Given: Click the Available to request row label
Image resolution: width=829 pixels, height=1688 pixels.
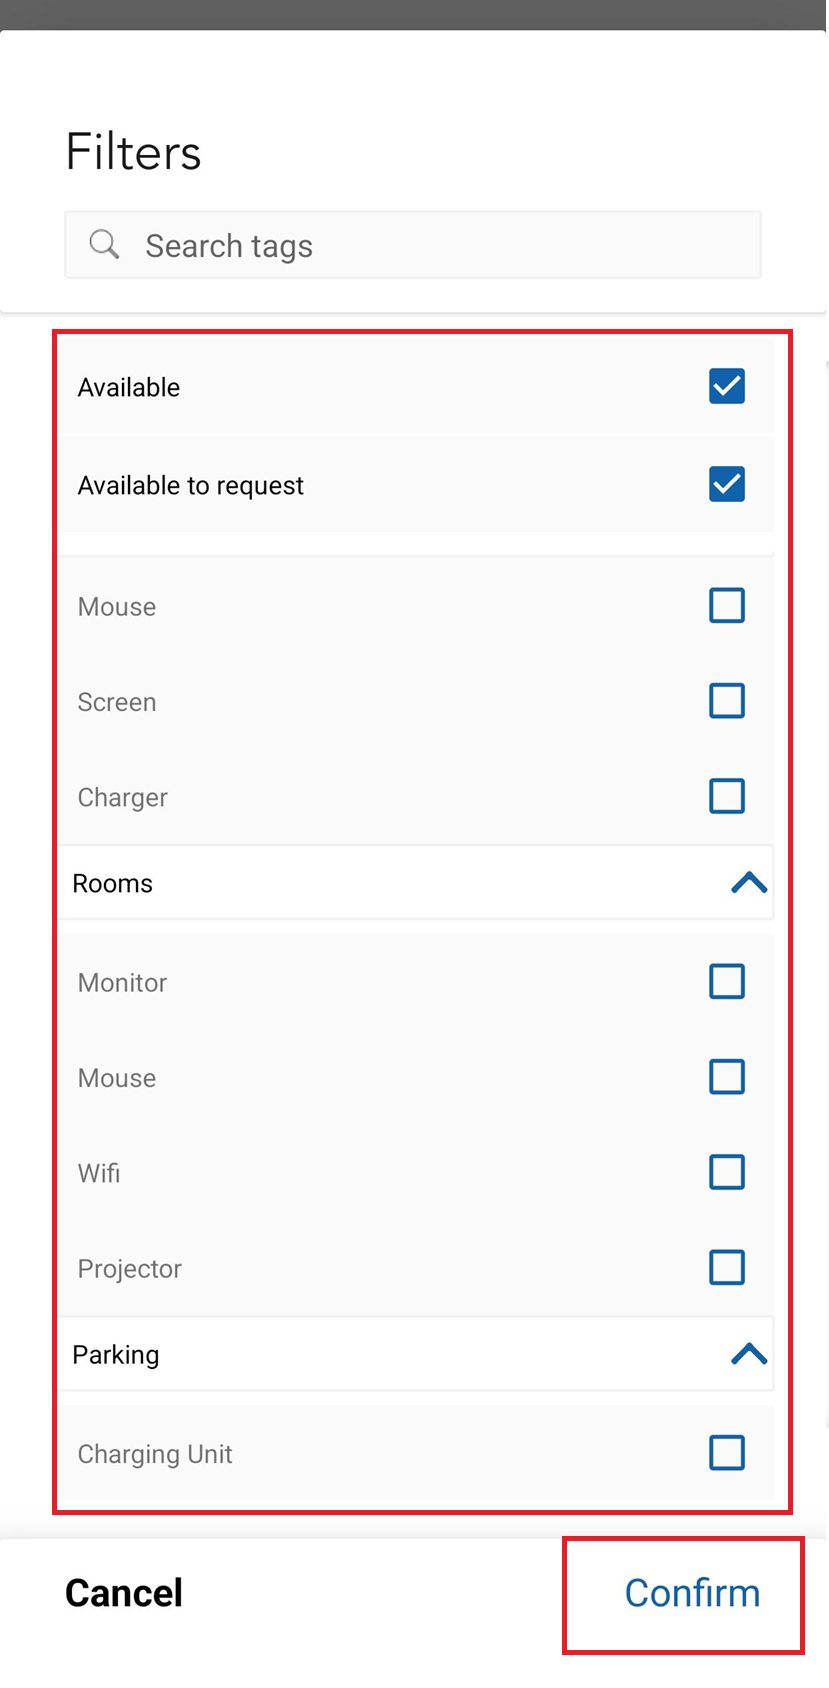Looking at the screenshot, I should click(x=190, y=485).
